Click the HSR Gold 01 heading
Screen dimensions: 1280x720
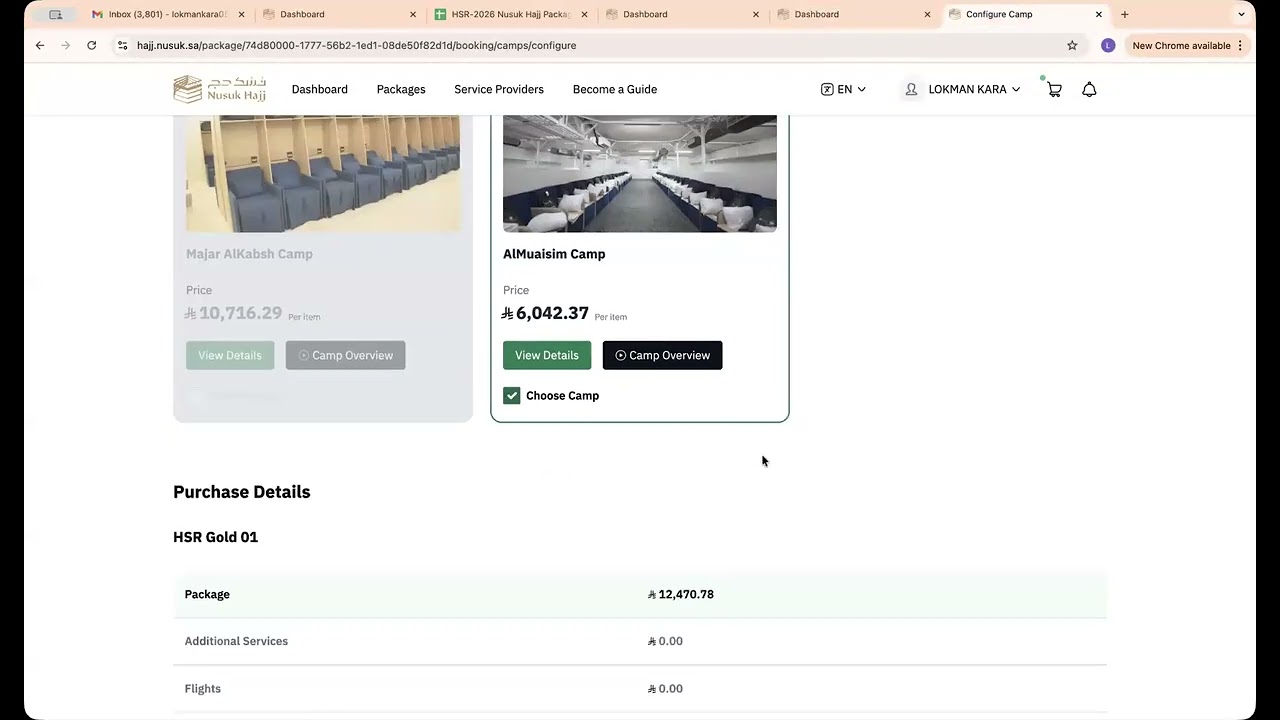216,537
